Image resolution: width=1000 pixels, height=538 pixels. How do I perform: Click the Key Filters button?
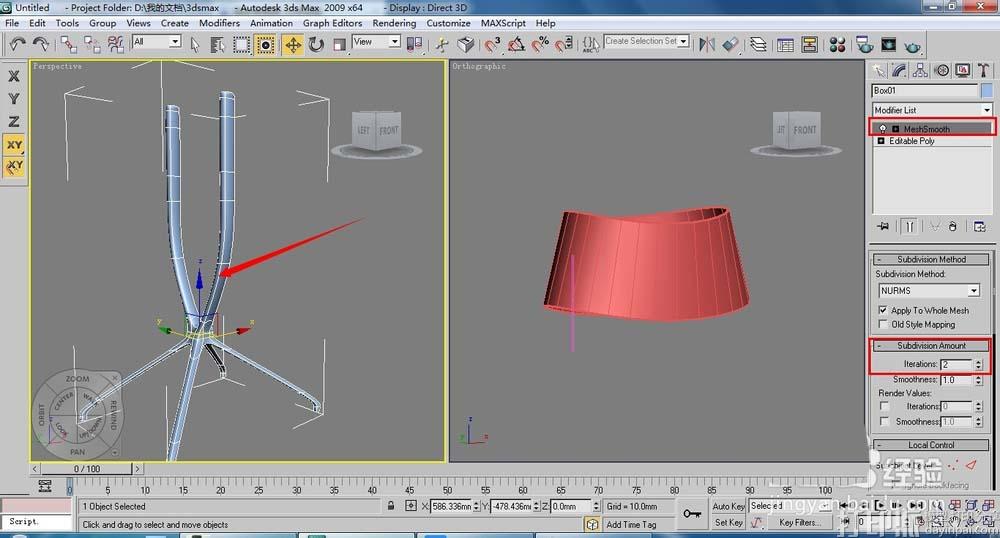click(799, 522)
